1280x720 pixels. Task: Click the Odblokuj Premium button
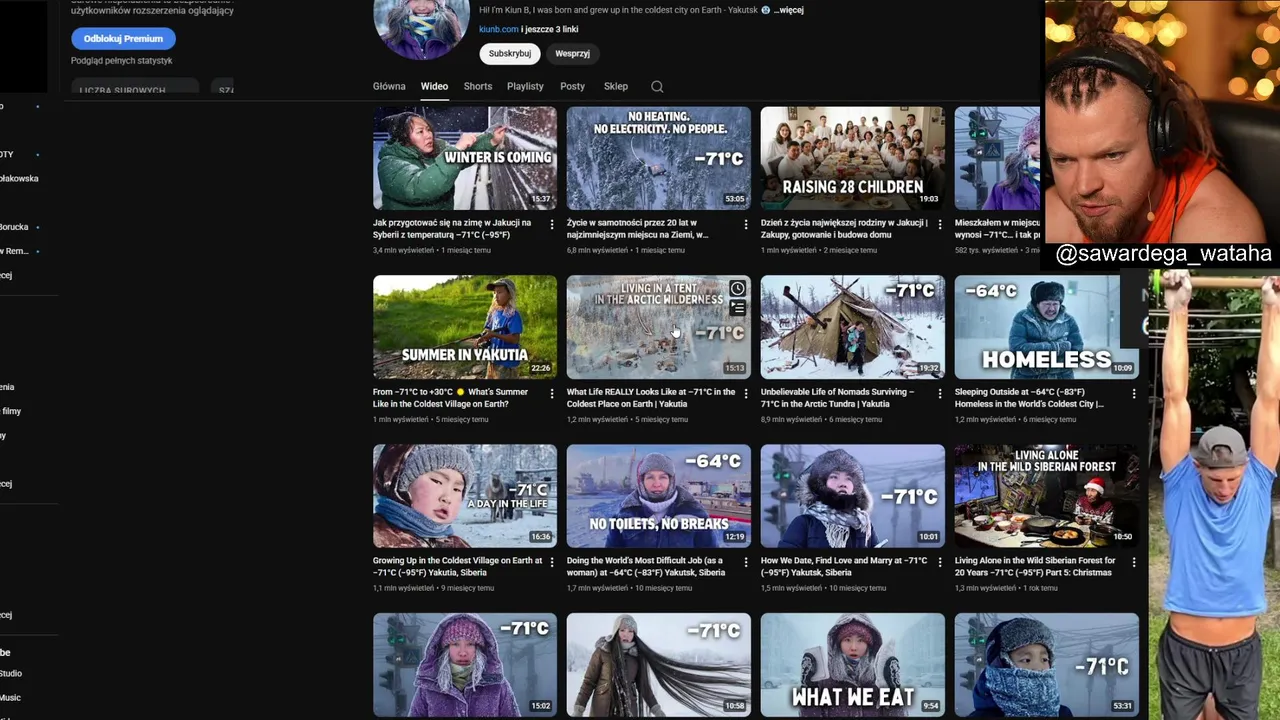point(123,39)
